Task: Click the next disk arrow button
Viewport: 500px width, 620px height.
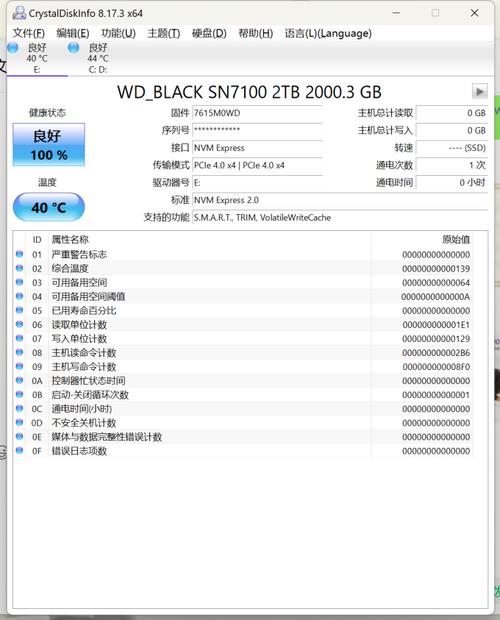Action: coord(479,92)
